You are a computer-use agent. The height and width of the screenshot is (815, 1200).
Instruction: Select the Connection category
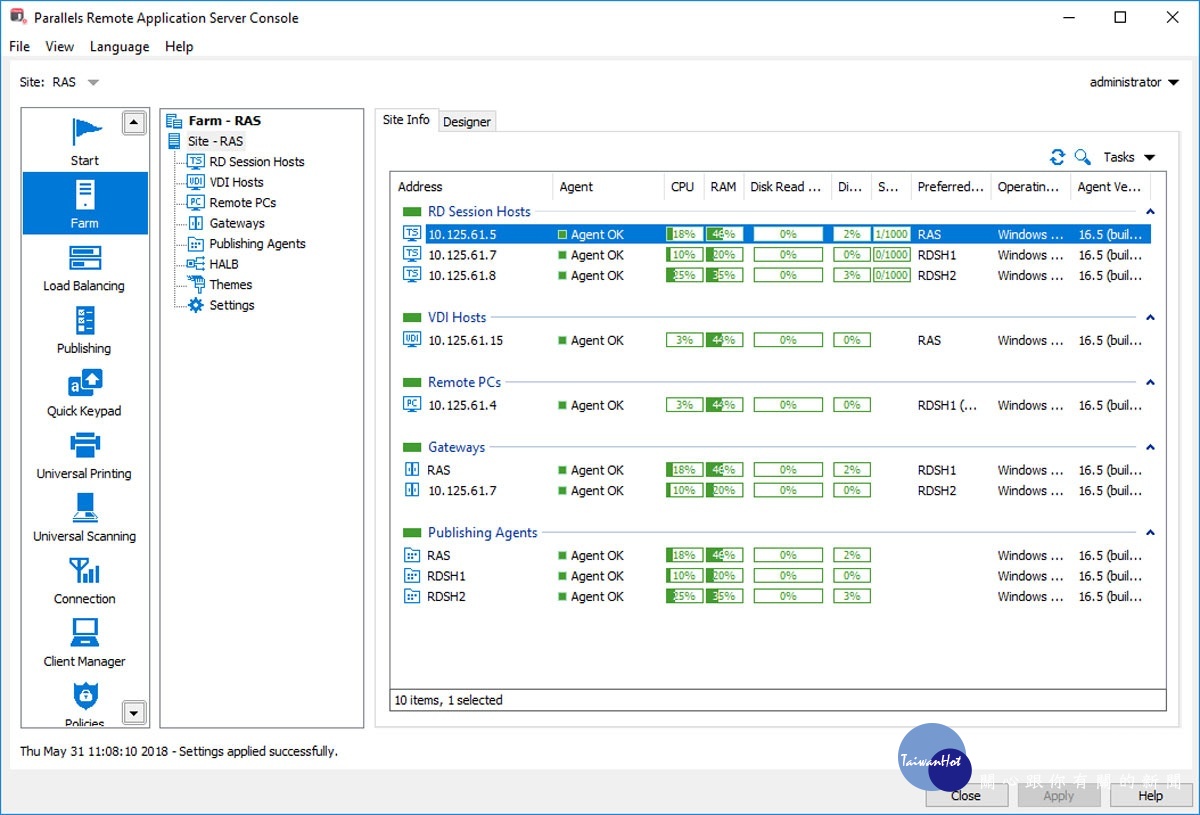point(85,581)
